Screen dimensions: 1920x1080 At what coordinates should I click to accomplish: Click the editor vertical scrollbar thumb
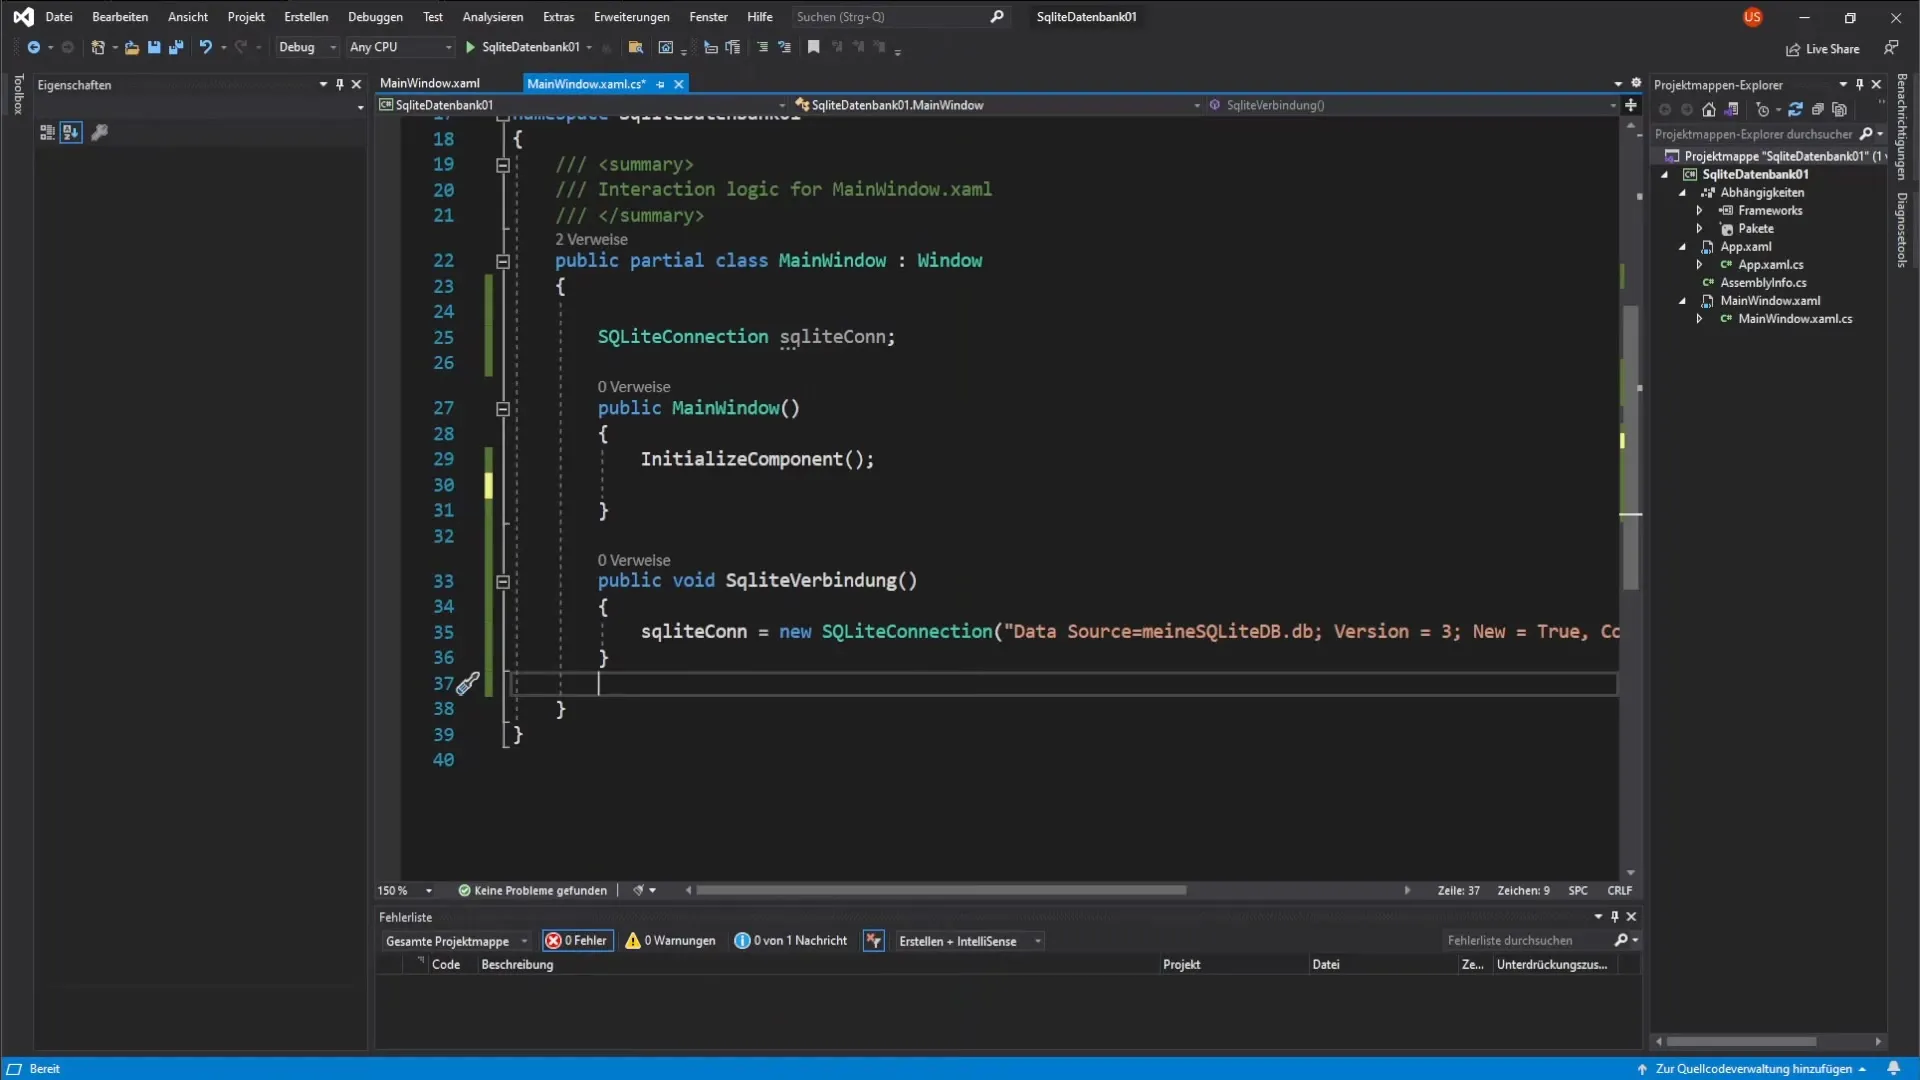click(1631, 447)
